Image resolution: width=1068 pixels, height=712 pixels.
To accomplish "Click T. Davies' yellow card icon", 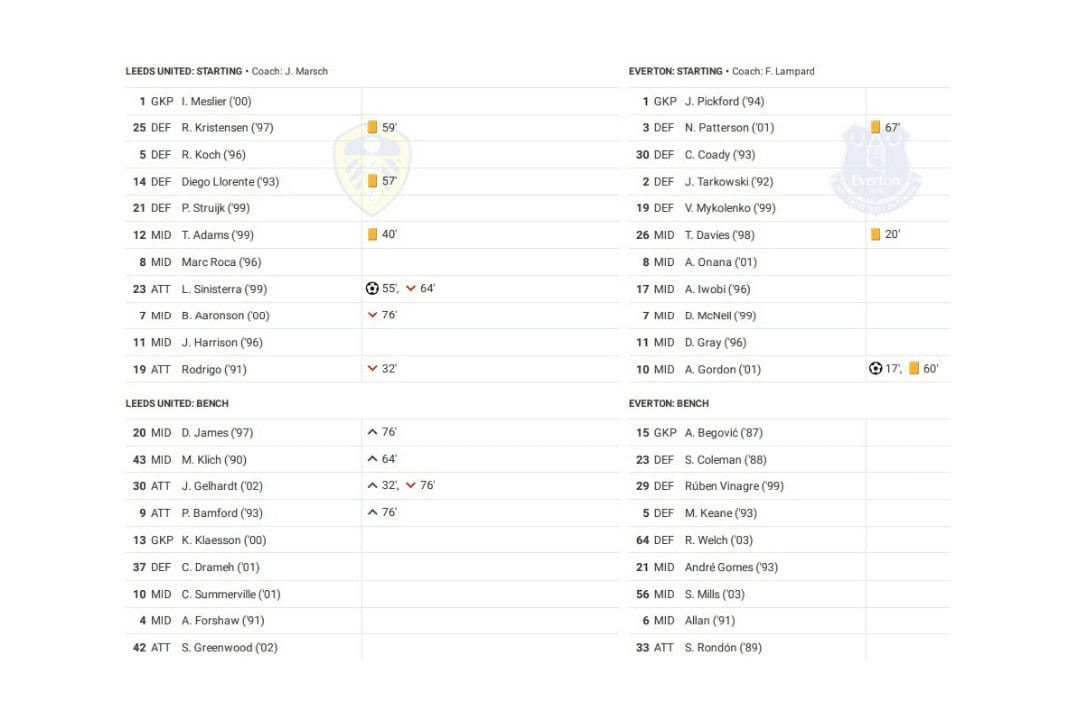I will coord(876,235).
